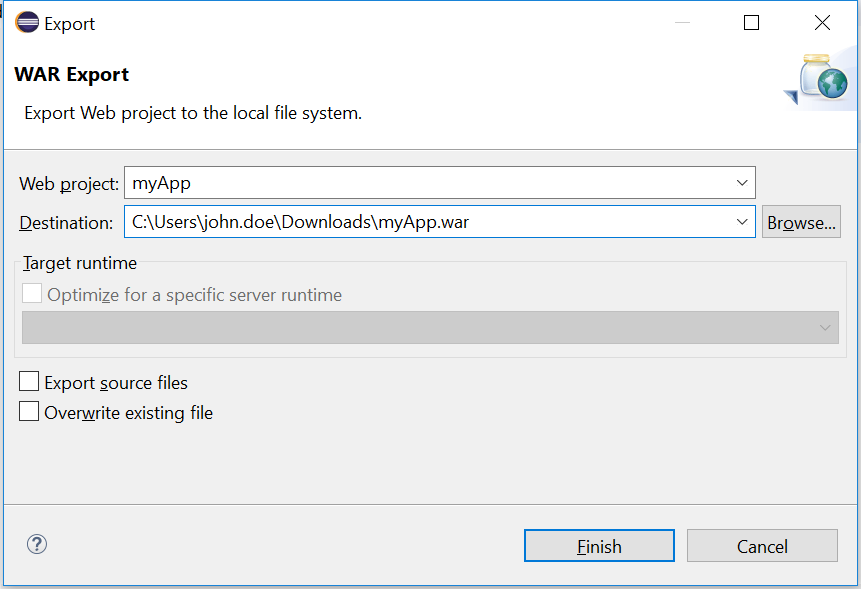Click the "Web project:" label
Screen dimensions: 861x589
pyautogui.click(x=69, y=184)
